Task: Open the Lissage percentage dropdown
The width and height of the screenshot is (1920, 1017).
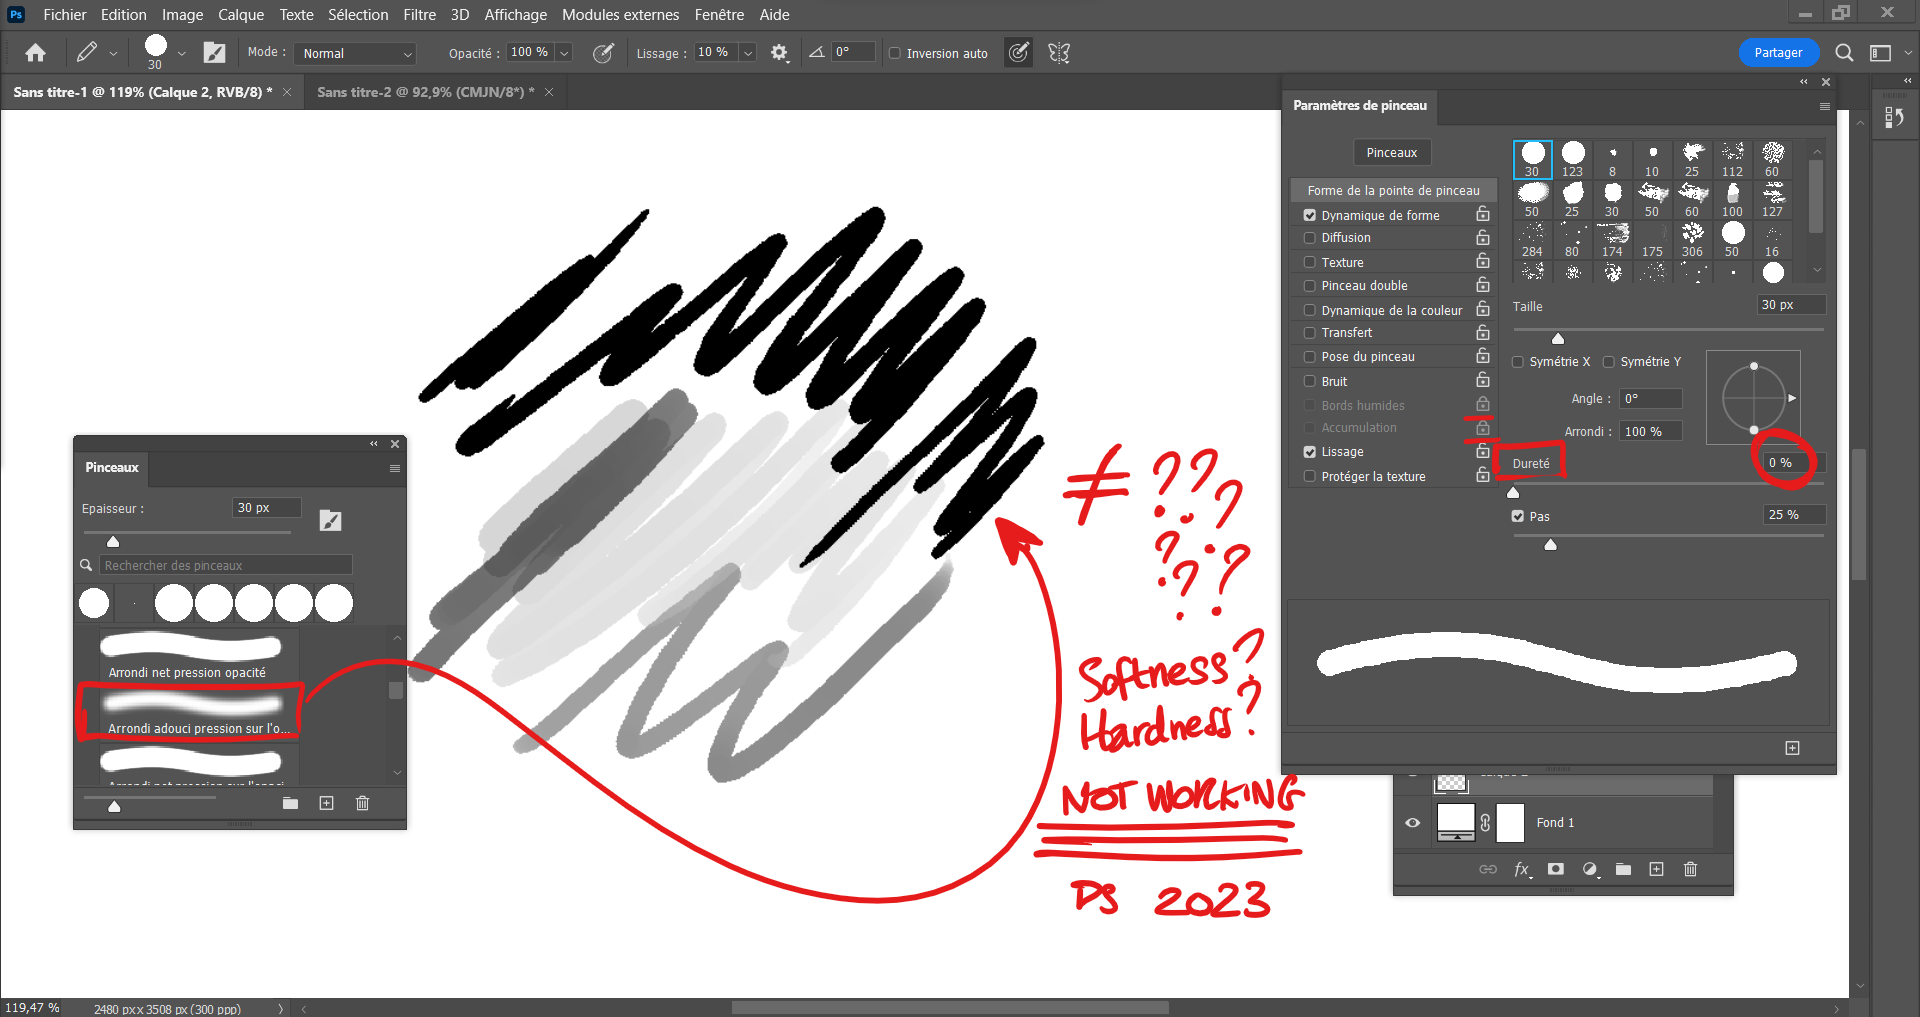Action: click(748, 52)
